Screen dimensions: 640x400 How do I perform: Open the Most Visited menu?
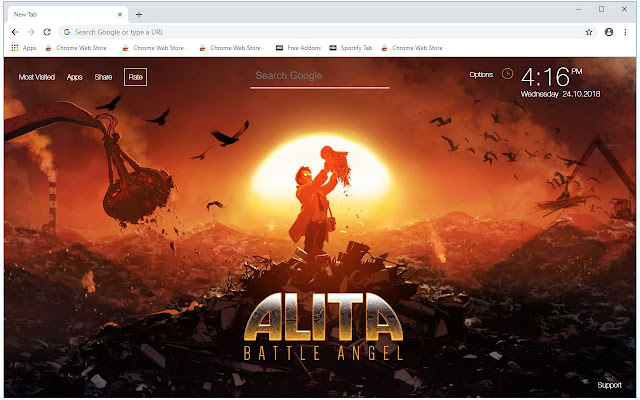(37, 77)
